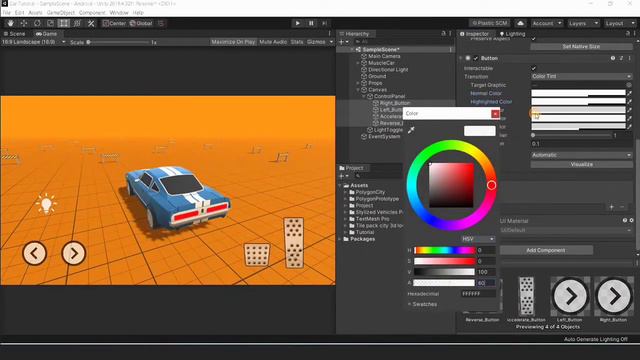Click Set Native Size button
The width and height of the screenshot is (640, 360).
click(581, 47)
